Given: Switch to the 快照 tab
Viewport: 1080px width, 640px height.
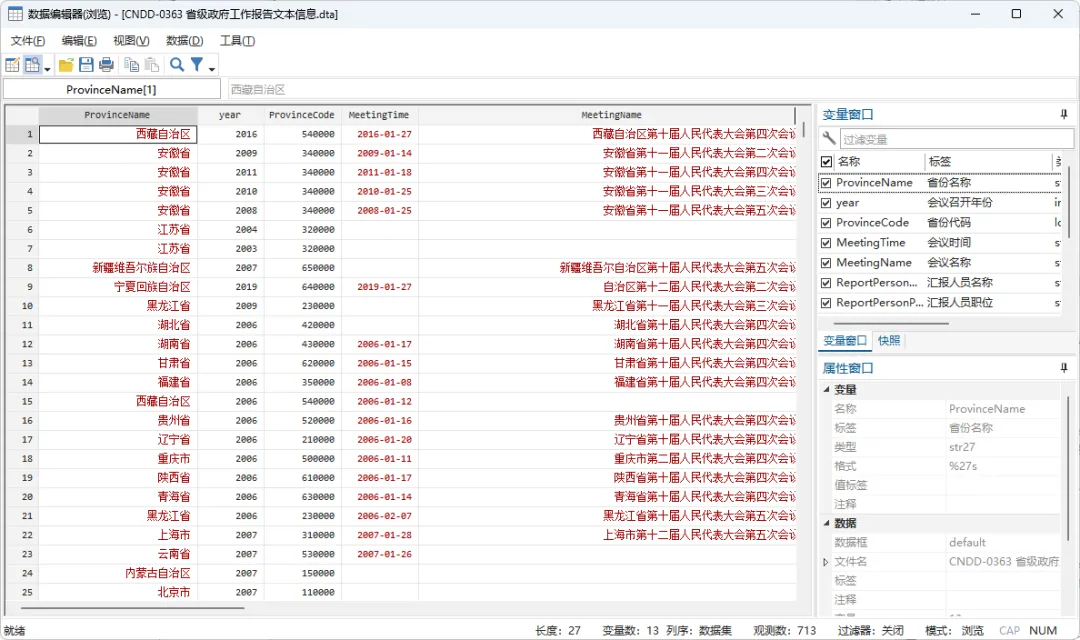Looking at the screenshot, I should tap(889, 340).
